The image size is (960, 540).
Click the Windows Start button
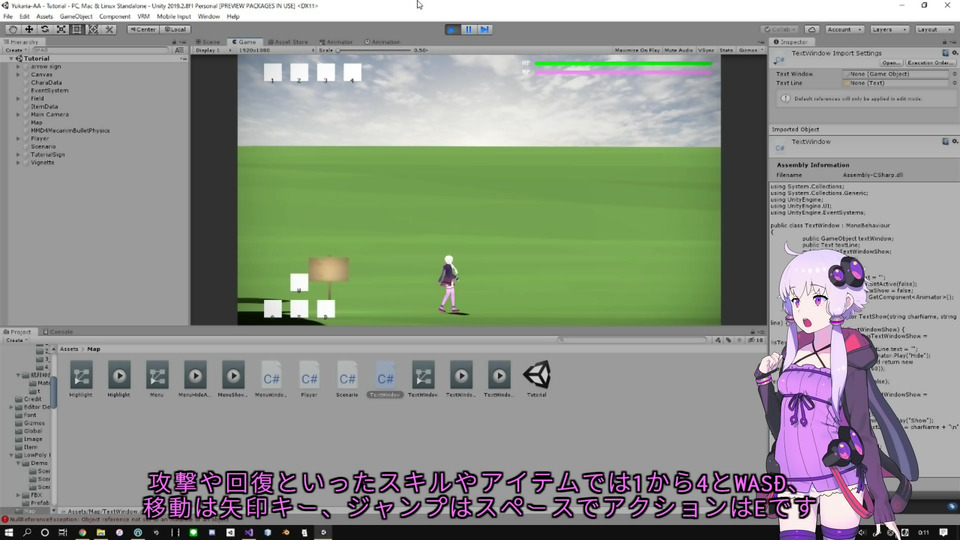9,533
